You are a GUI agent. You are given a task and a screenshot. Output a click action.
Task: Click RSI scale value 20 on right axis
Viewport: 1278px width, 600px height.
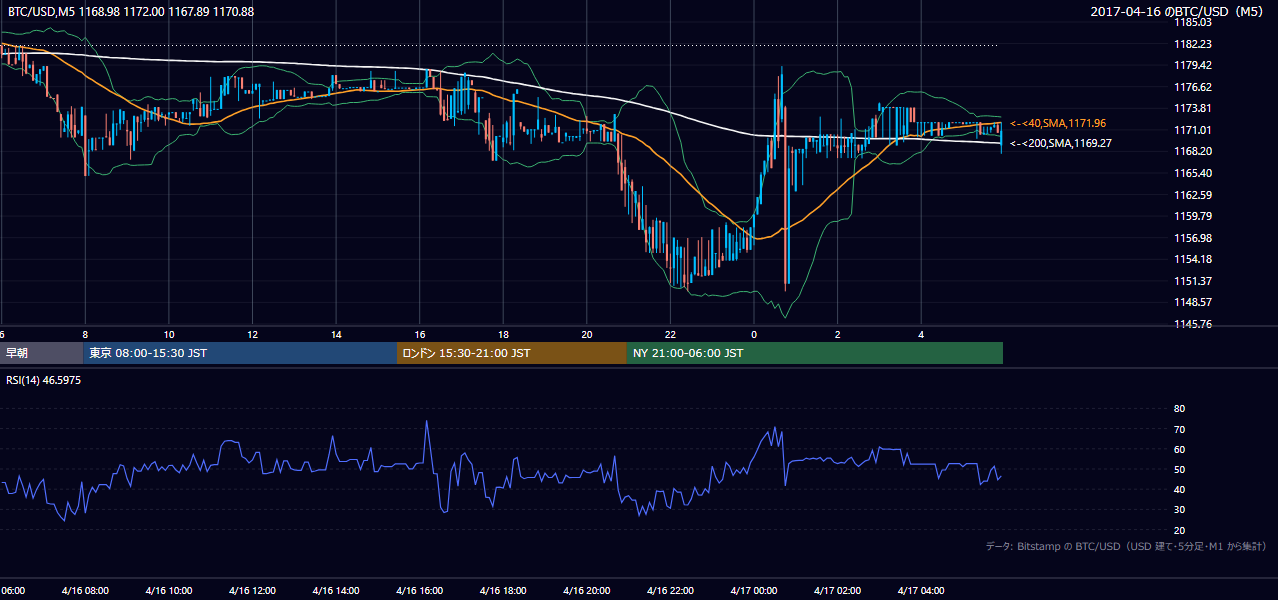pos(1179,530)
